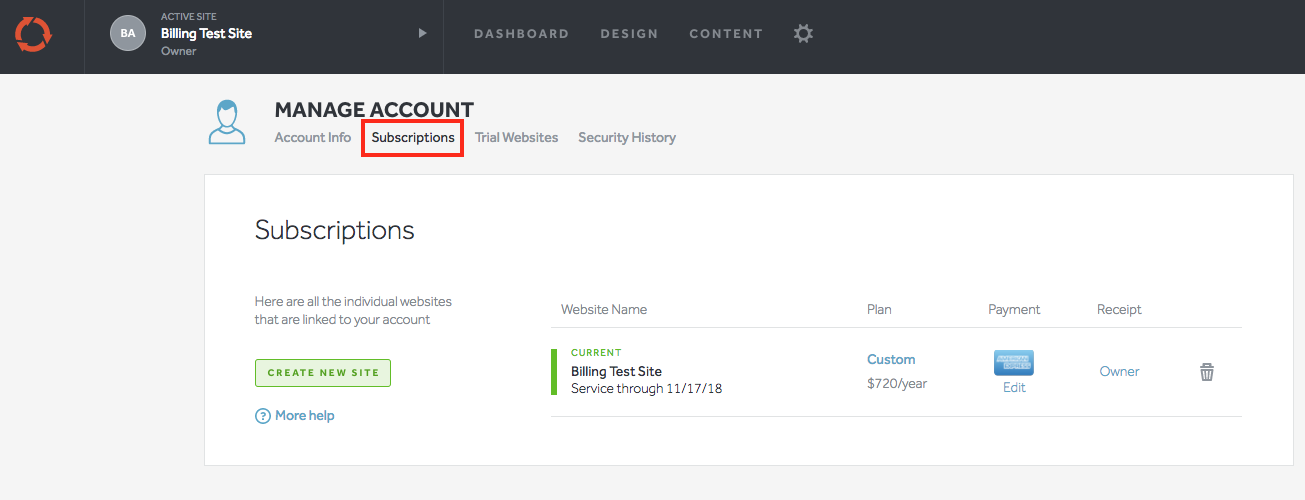
Task: Open the Design menu
Action: click(629, 34)
